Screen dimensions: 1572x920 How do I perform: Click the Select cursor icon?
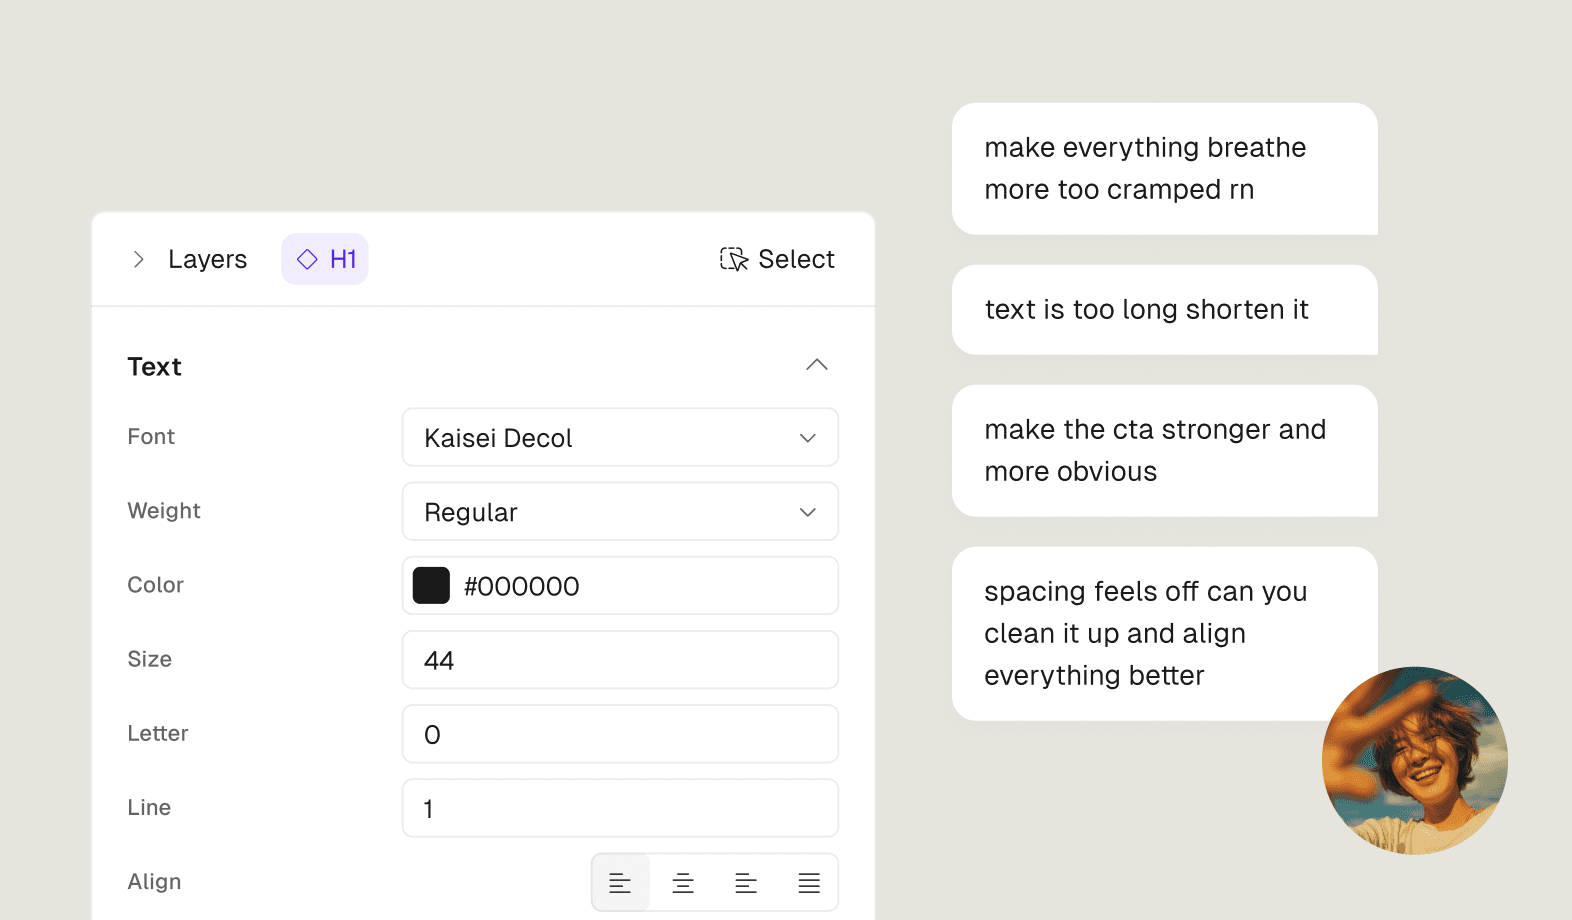point(734,260)
